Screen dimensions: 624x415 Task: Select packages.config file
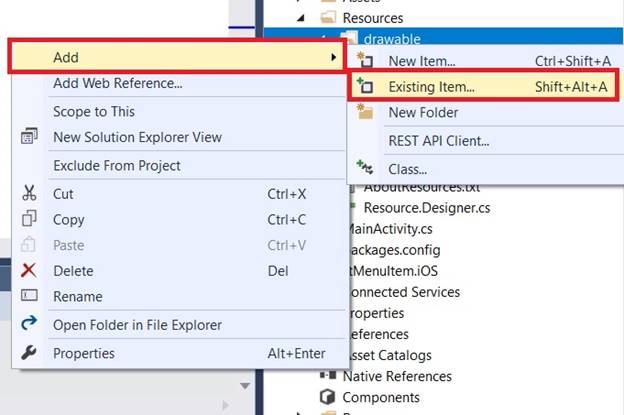tap(395, 250)
